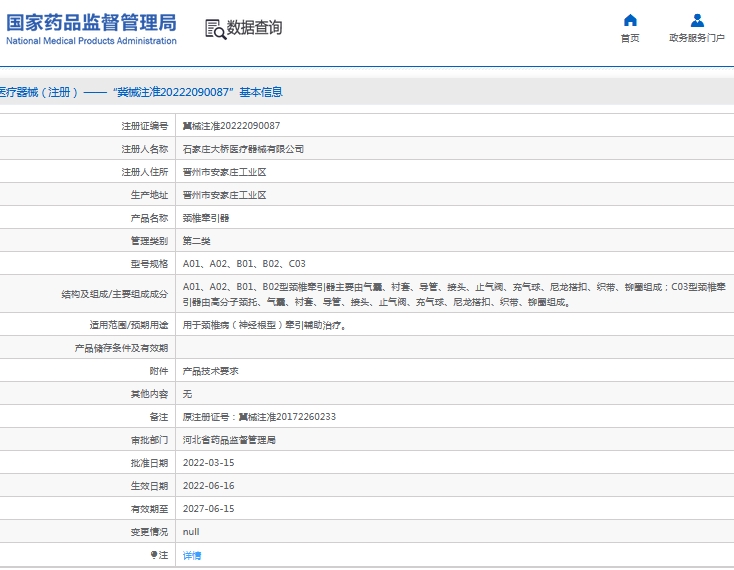Click management category 第二类

tap(196, 241)
